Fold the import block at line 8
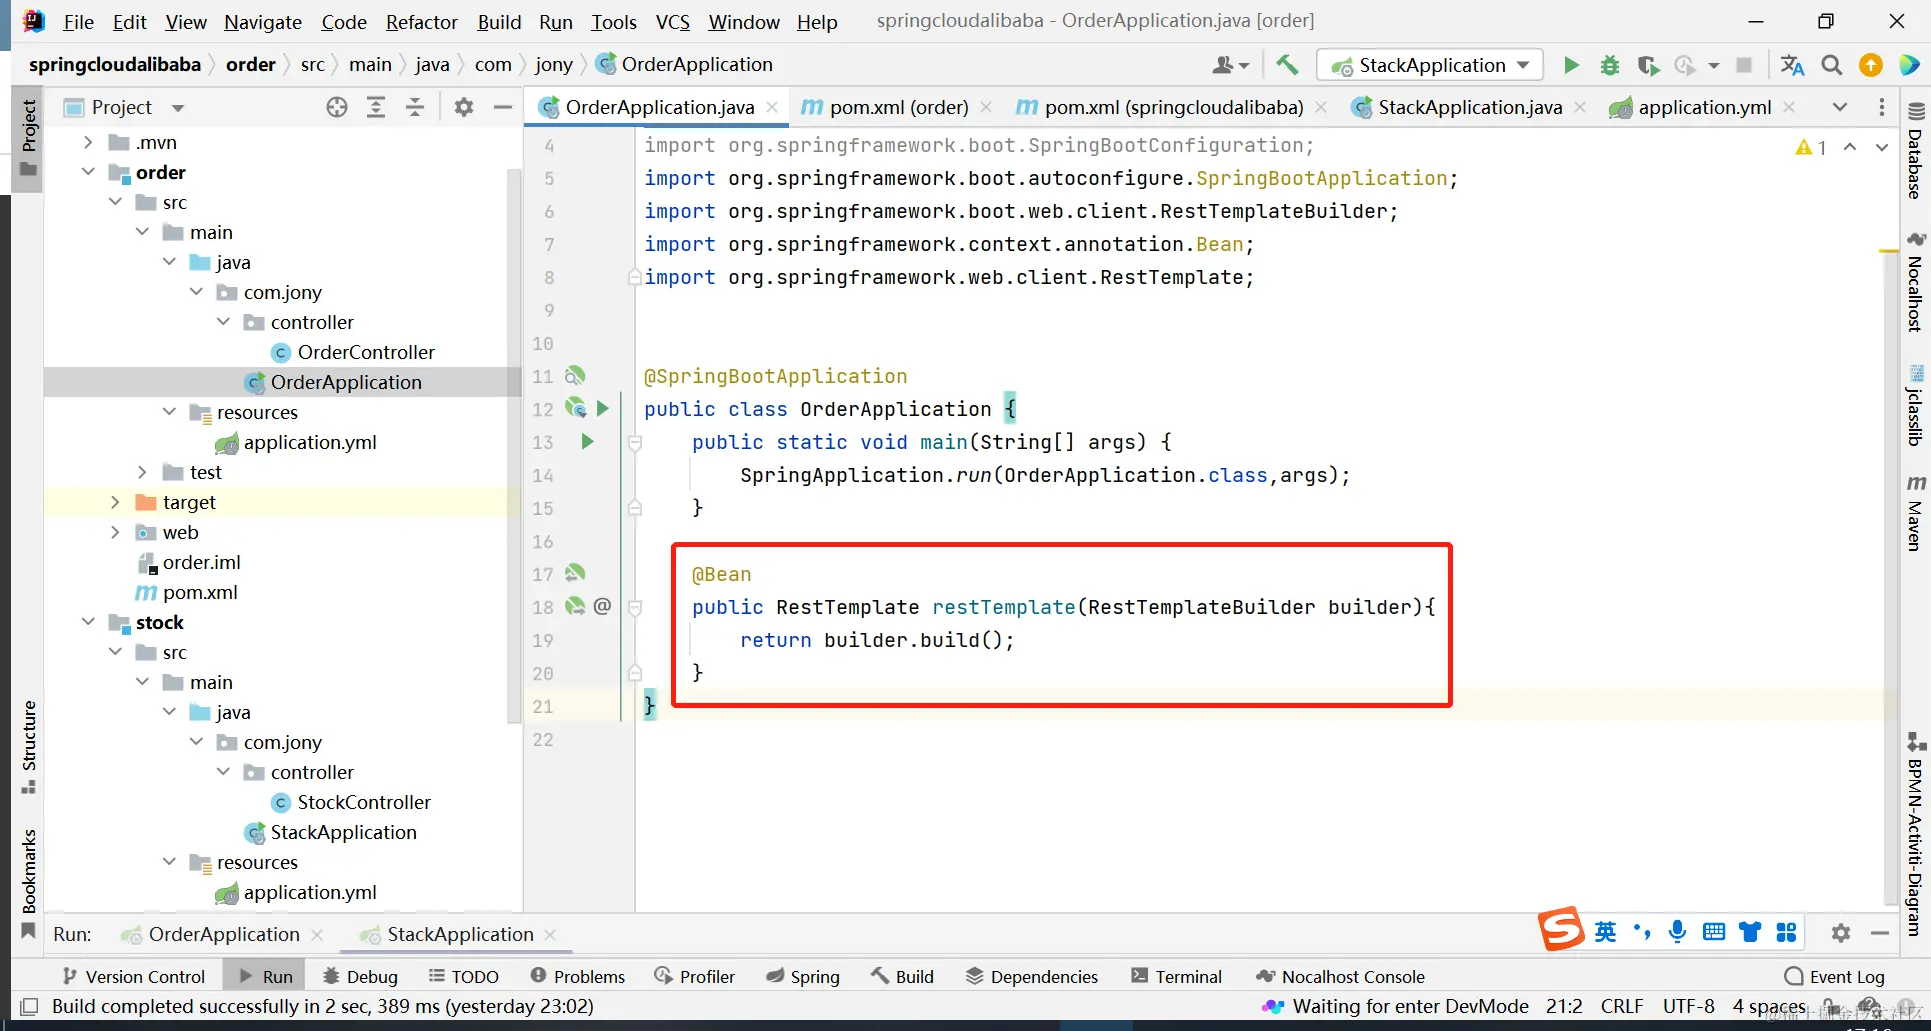This screenshot has width=1931, height=1031. [x=634, y=277]
